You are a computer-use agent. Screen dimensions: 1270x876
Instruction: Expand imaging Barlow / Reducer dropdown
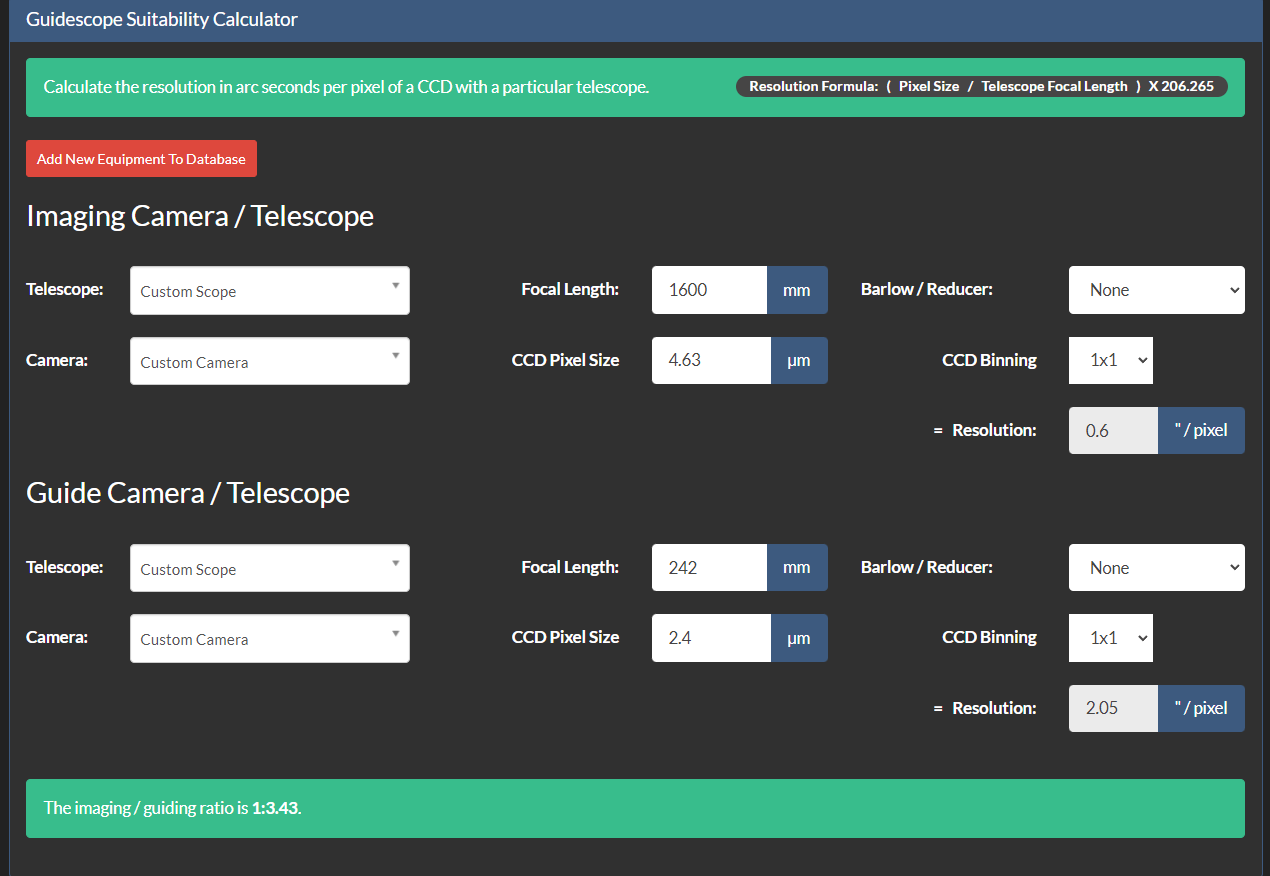point(1156,290)
